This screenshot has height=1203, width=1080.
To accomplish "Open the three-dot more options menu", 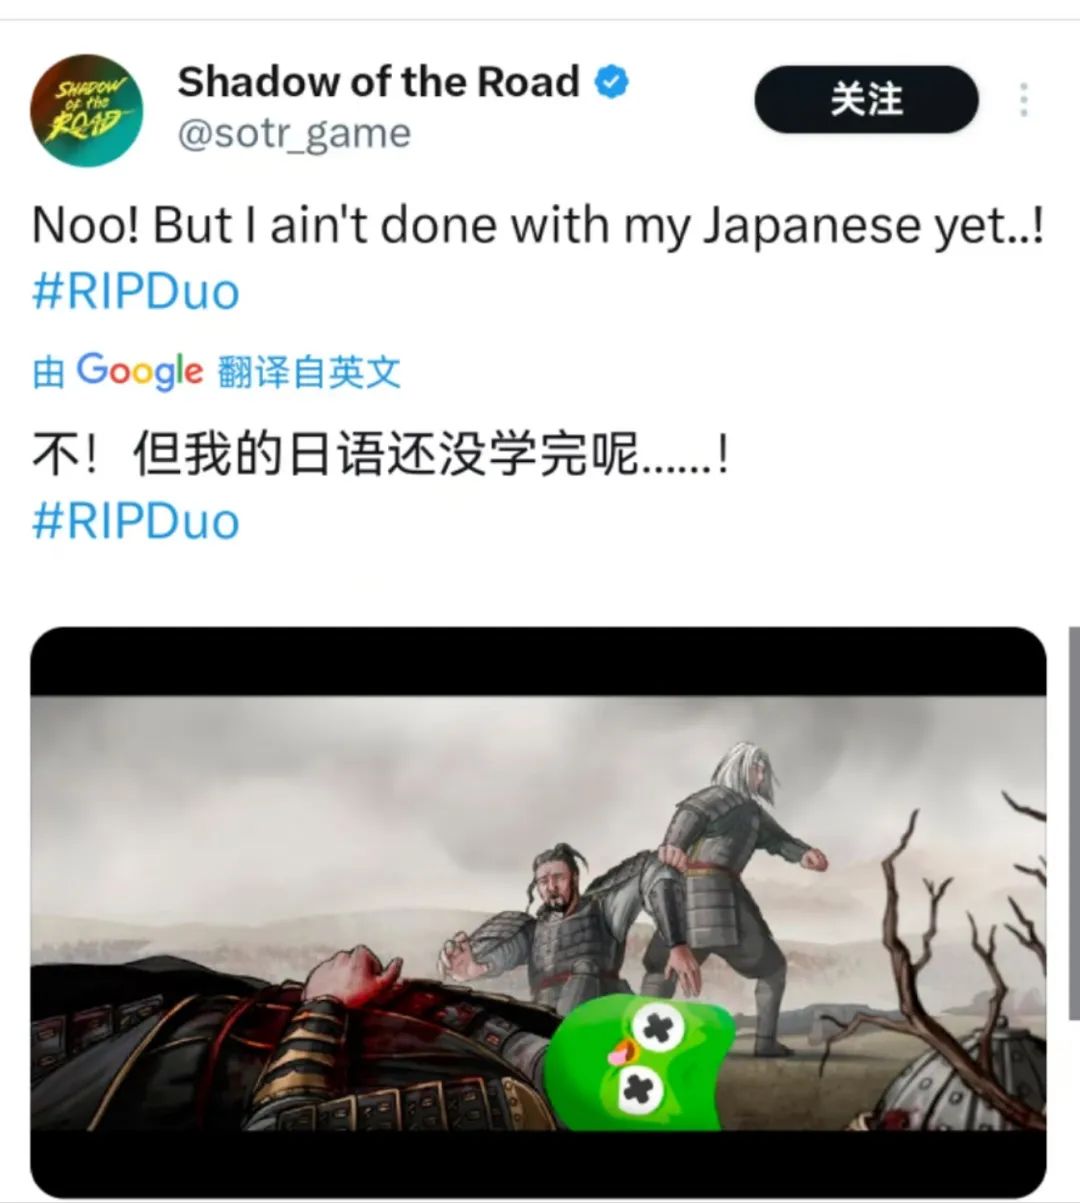I will coord(1023,100).
